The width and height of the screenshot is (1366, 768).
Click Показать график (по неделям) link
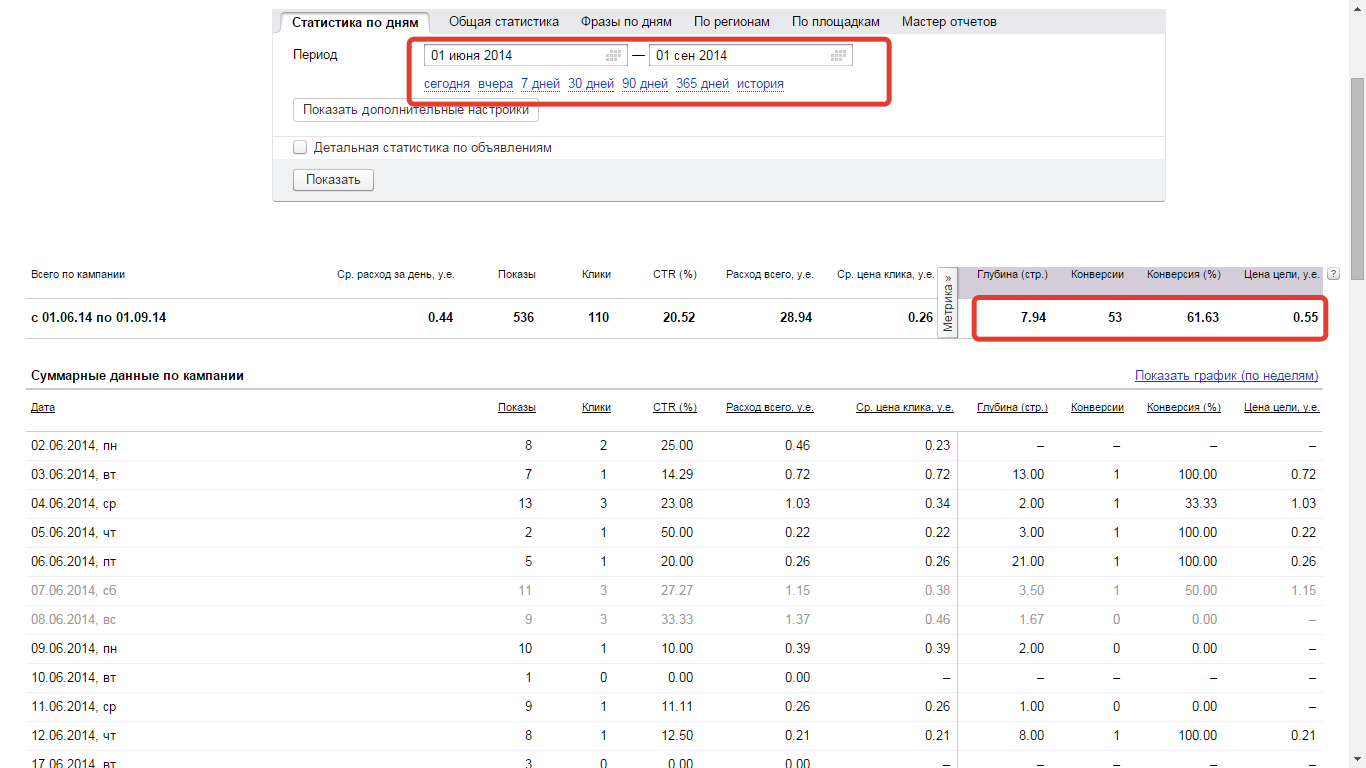[1227, 376]
